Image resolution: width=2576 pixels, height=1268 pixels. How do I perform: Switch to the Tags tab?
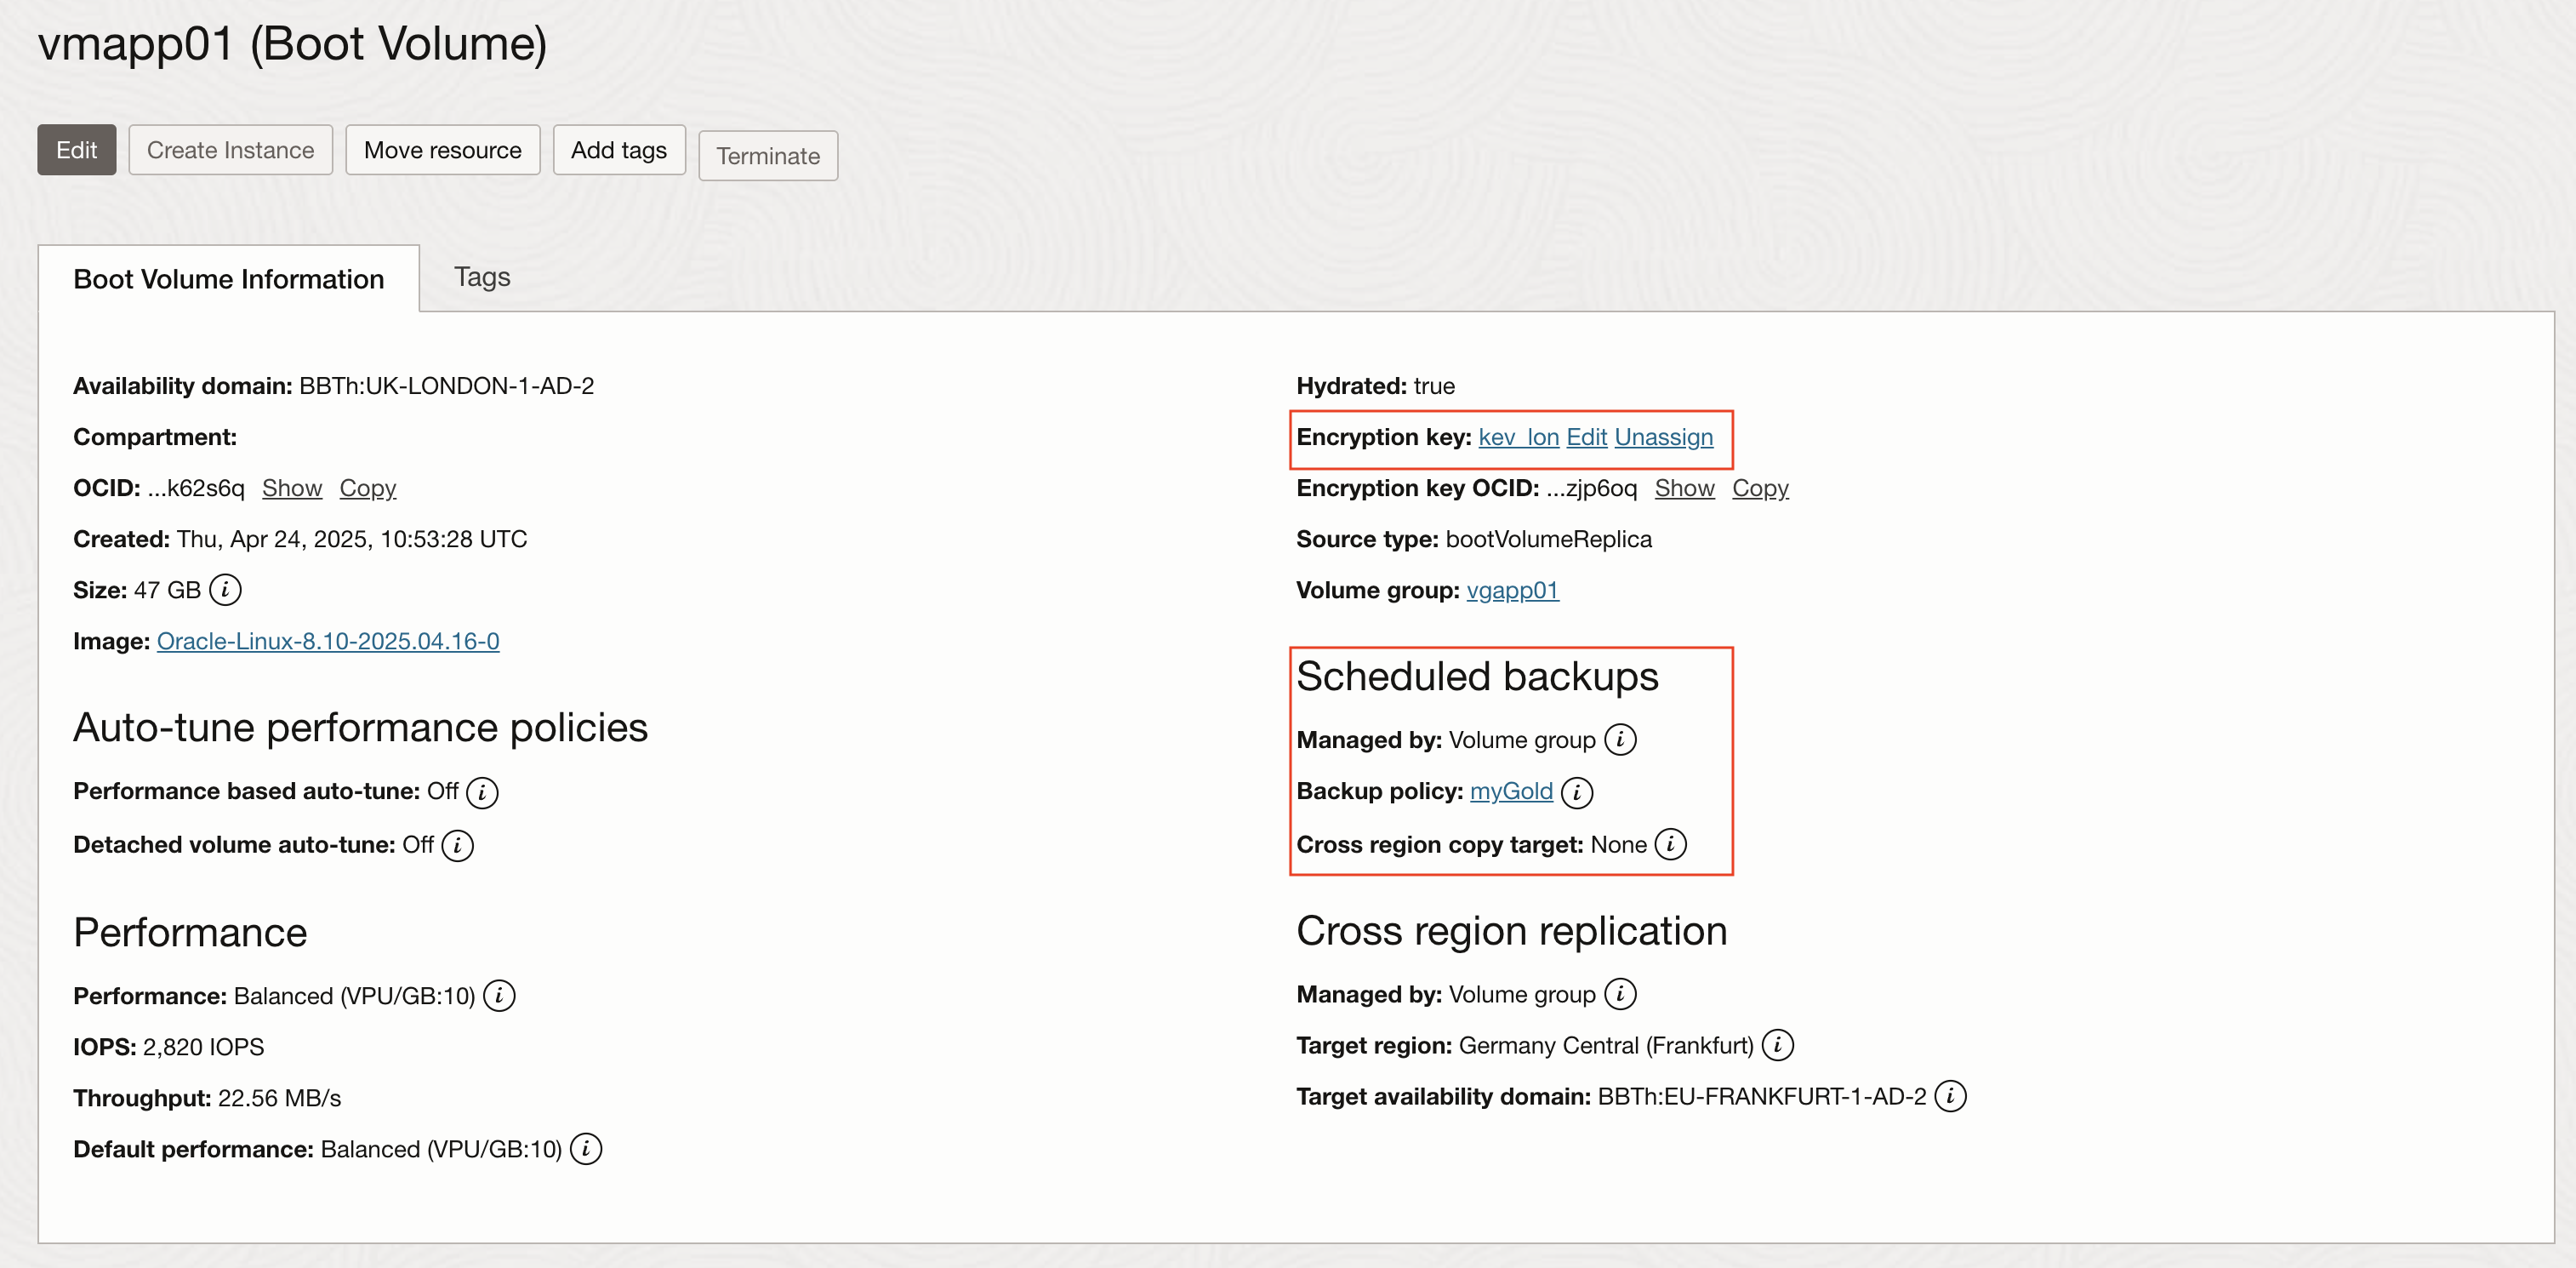click(x=482, y=277)
